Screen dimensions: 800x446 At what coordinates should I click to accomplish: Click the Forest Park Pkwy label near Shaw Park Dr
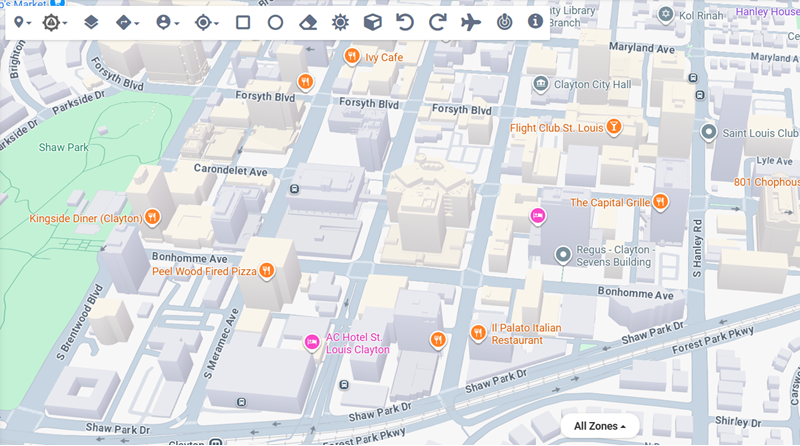[x=713, y=340]
